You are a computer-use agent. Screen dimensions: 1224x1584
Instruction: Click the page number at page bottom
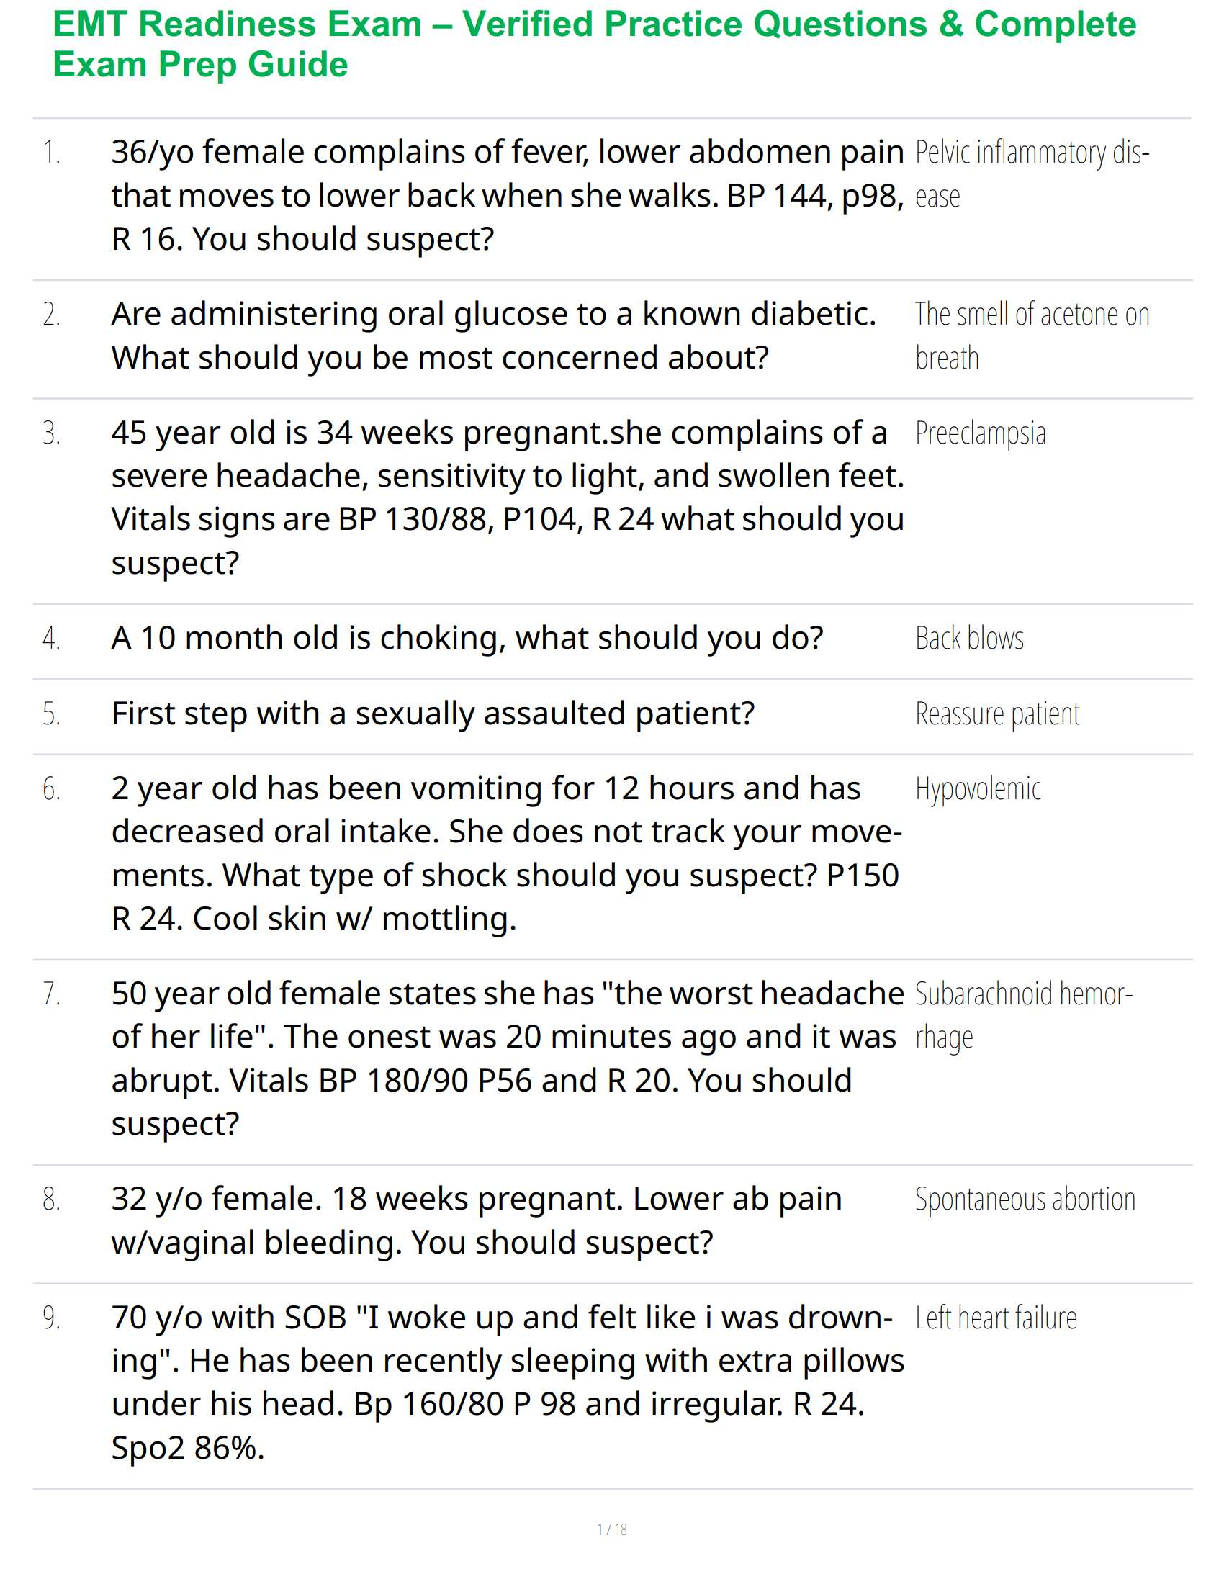[611, 1528]
